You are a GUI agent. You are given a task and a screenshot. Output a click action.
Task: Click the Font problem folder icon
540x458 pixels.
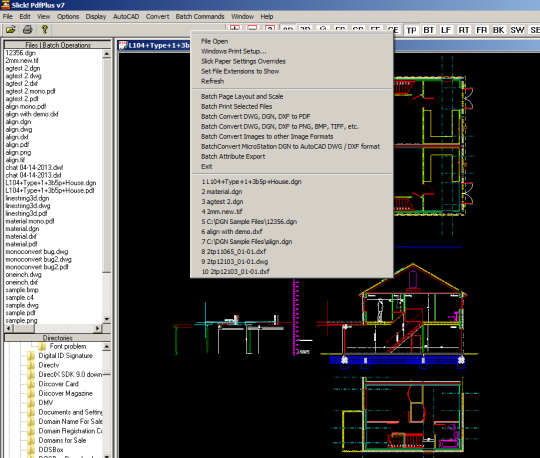(42, 346)
